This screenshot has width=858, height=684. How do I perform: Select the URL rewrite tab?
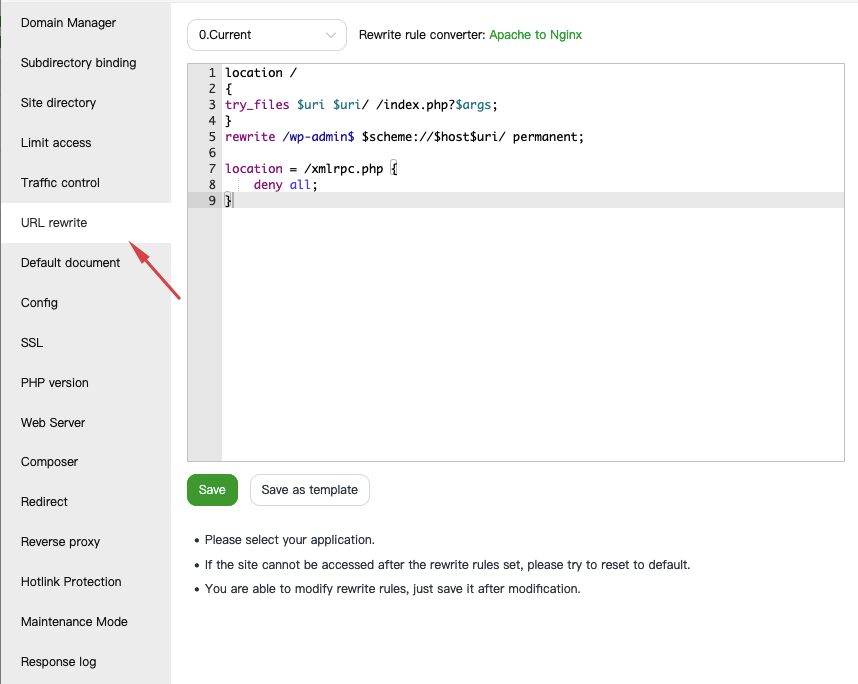54,223
